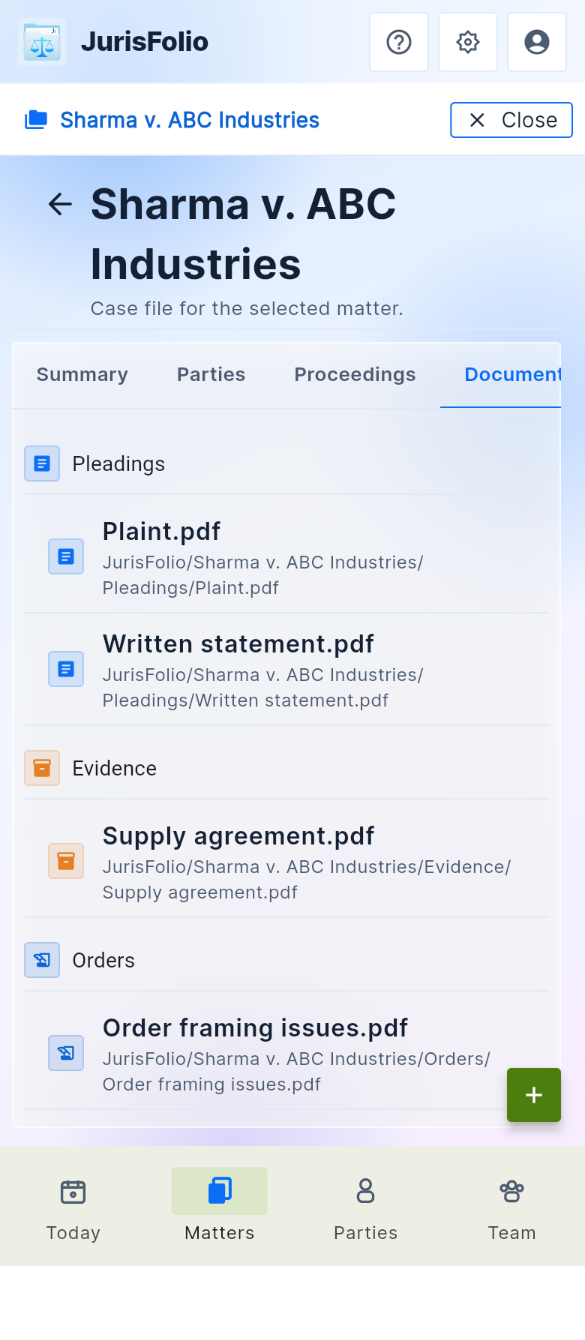Image resolution: width=585 pixels, height=1340 pixels.
Task: Click the Matters nav icon
Action: [x=219, y=1191]
